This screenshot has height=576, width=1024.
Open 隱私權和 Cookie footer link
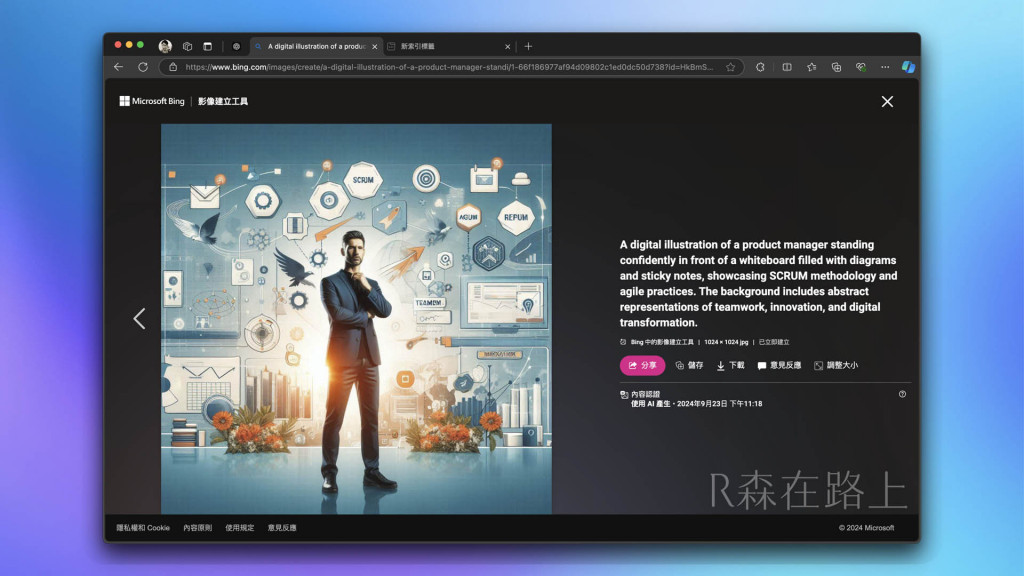pyautogui.click(x=143, y=528)
